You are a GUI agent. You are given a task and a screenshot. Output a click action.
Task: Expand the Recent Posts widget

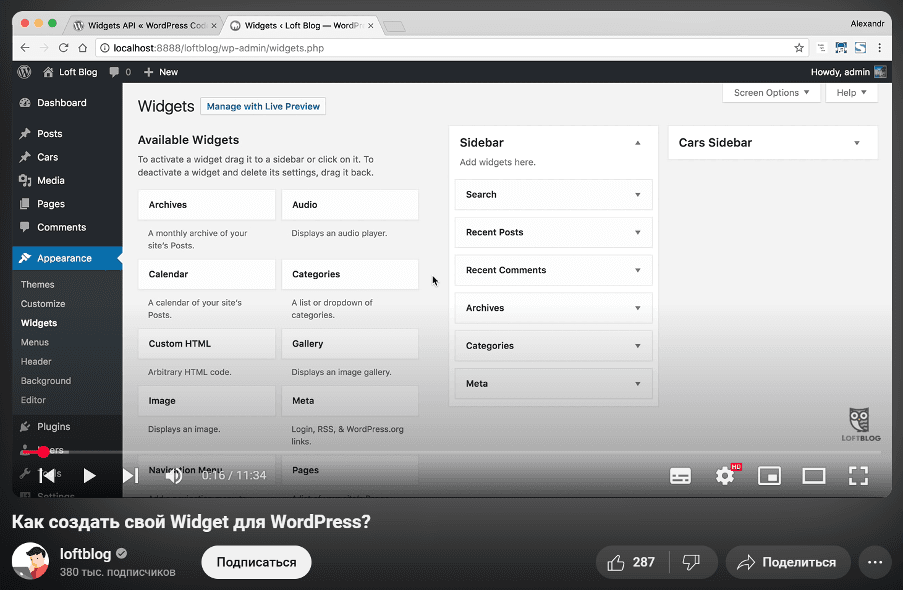click(637, 232)
